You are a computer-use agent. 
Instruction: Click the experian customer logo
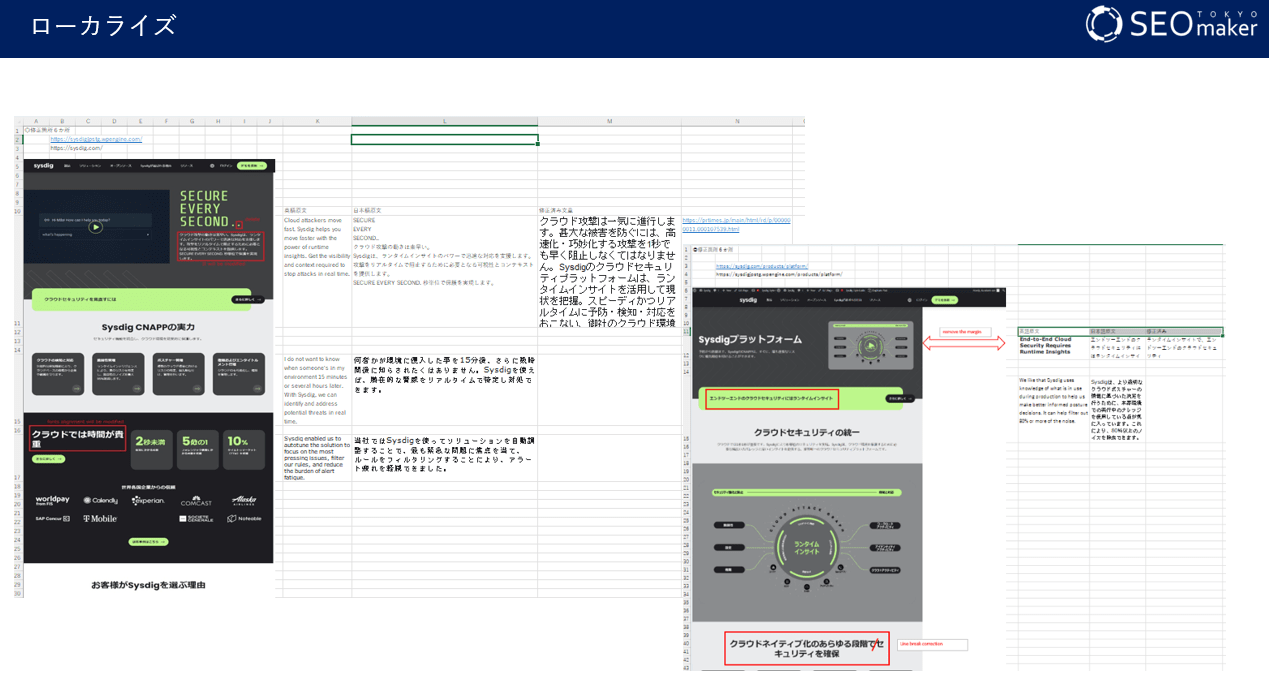[x=147, y=499]
